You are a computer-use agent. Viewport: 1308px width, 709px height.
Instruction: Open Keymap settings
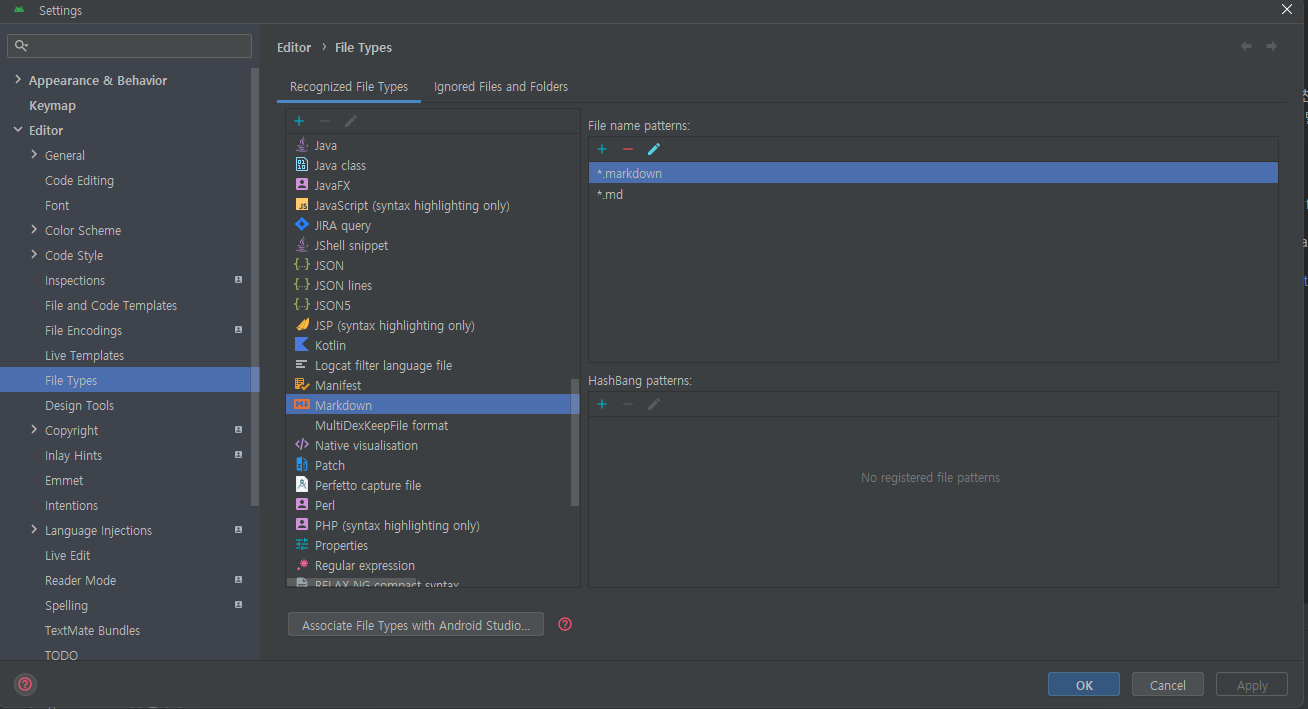[52, 105]
